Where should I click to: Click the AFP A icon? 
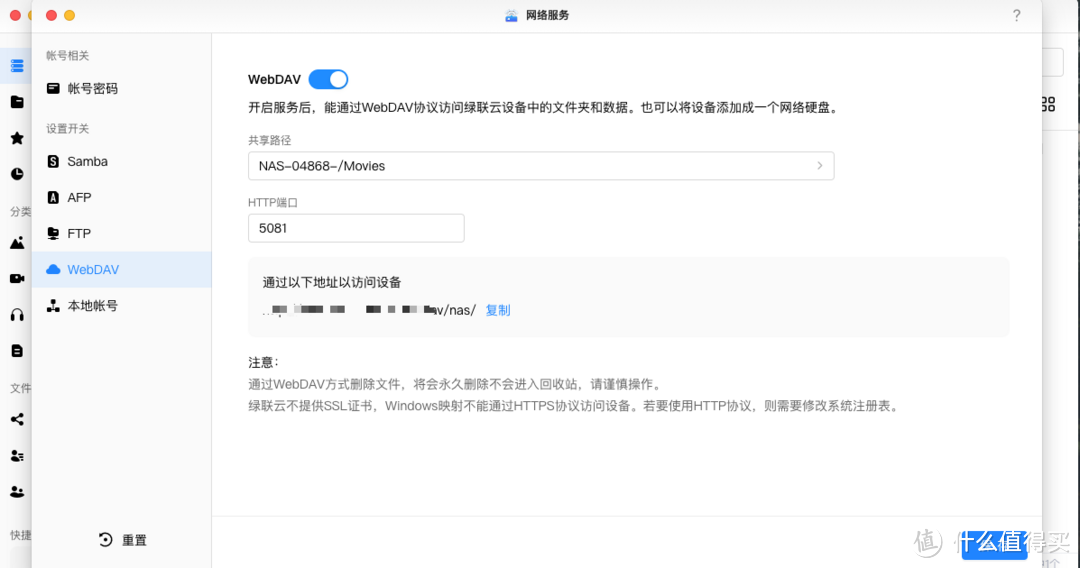(x=53, y=198)
